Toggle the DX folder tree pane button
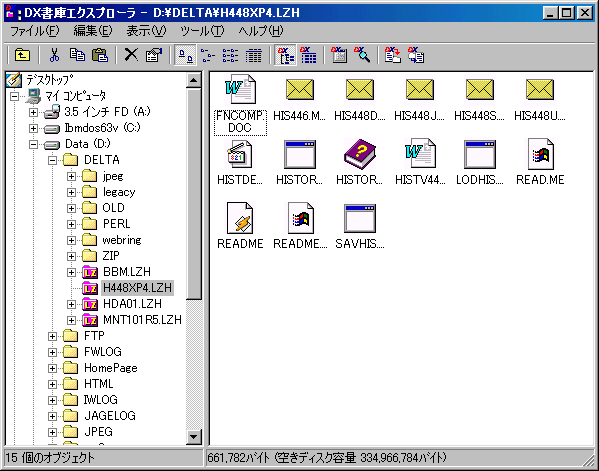The image size is (599, 471). 285,55
